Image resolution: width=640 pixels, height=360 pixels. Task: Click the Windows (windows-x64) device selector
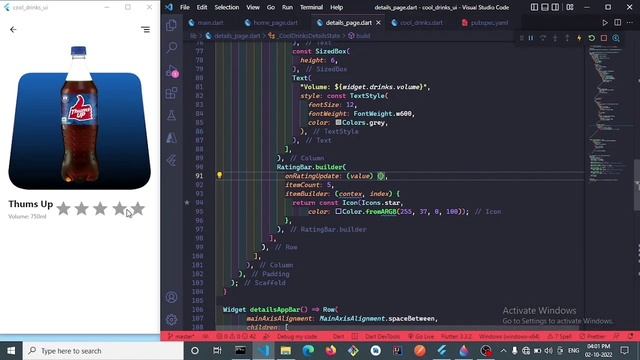click(509, 336)
